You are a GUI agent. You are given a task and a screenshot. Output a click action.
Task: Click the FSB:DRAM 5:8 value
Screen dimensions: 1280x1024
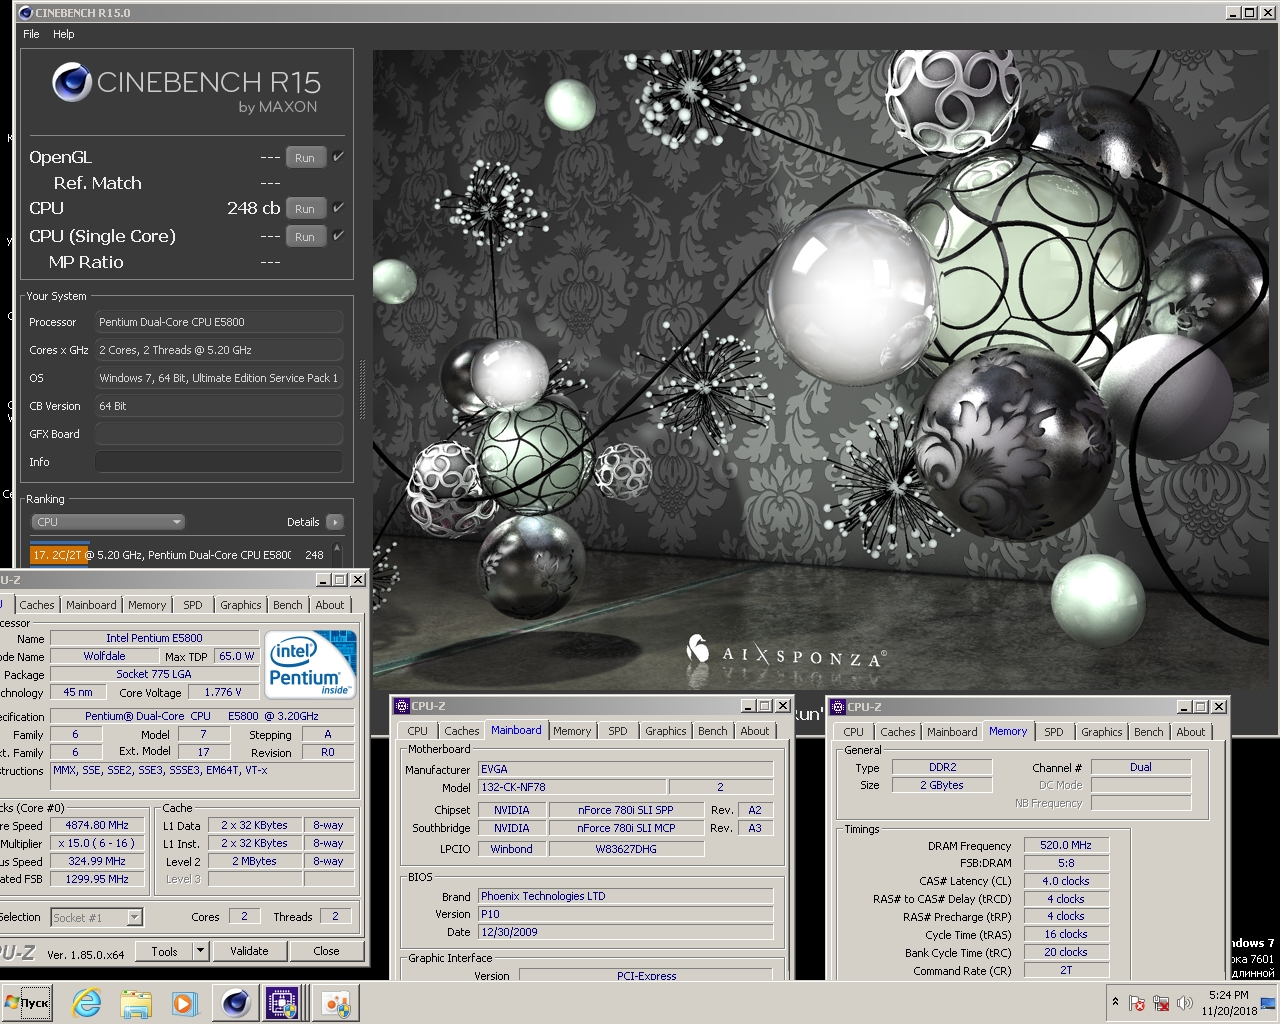(1066, 863)
